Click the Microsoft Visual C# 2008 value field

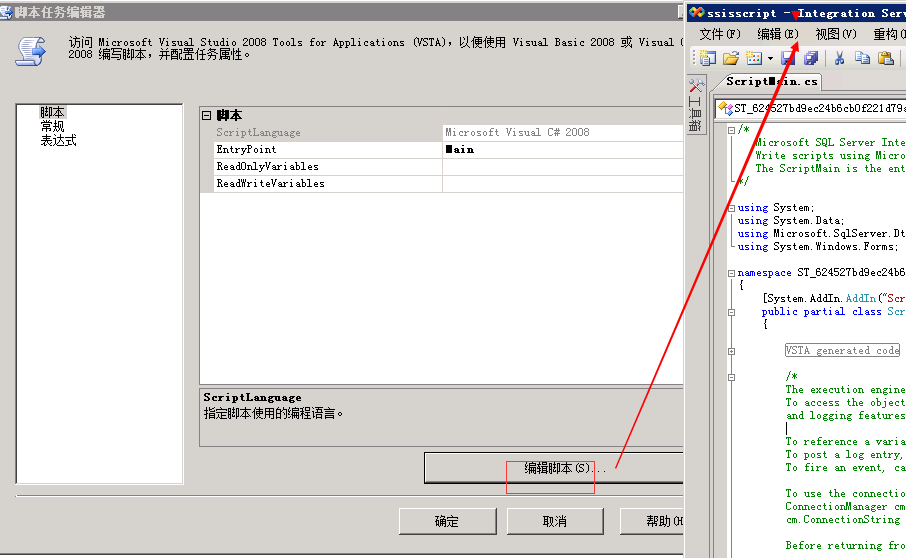coord(563,132)
